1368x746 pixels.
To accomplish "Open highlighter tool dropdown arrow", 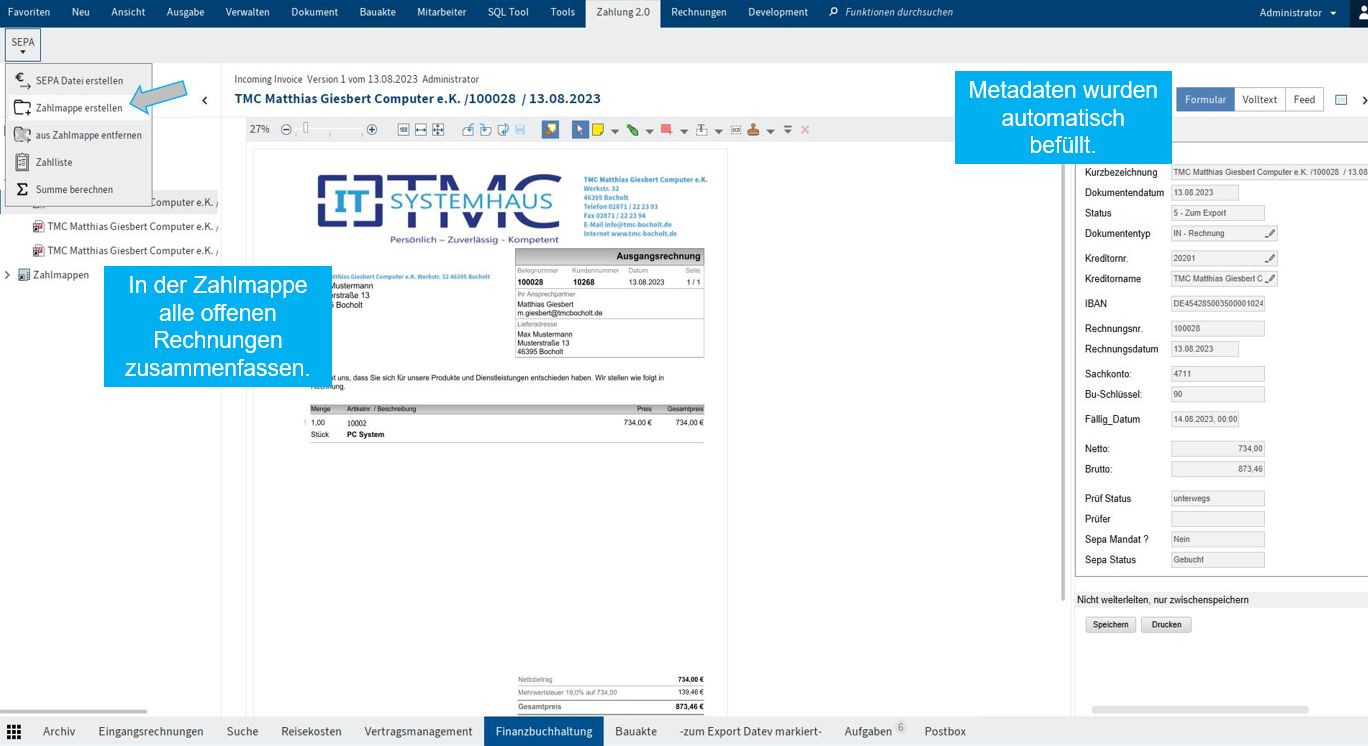I will (x=648, y=130).
